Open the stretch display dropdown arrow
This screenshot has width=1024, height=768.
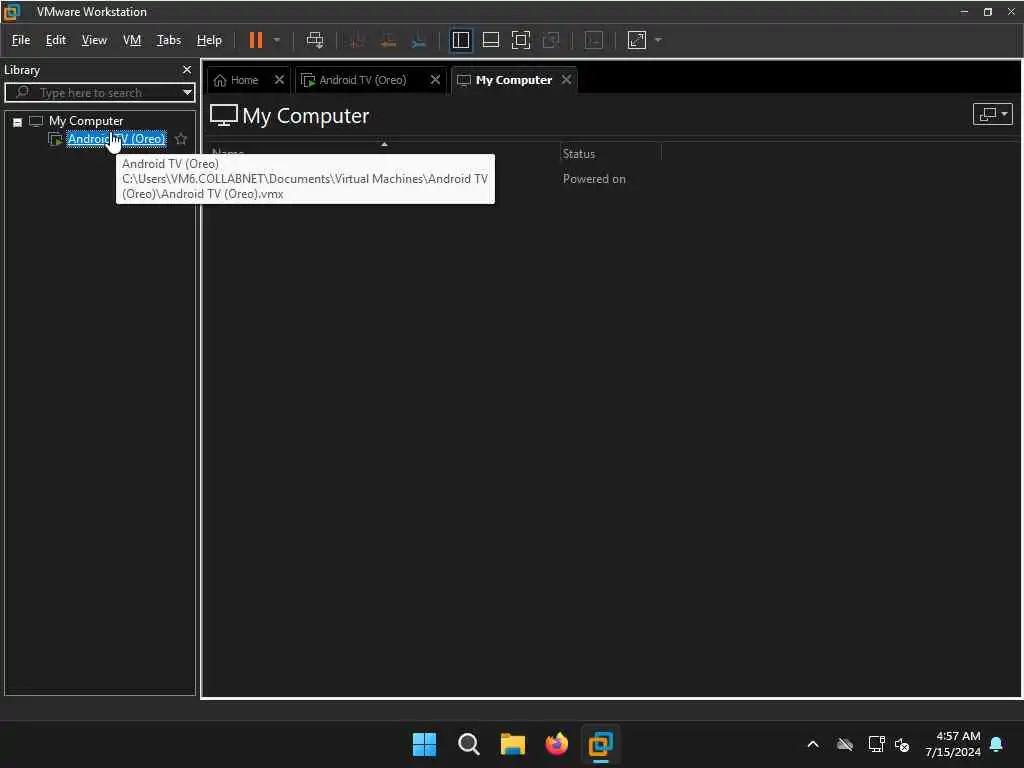coord(658,40)
